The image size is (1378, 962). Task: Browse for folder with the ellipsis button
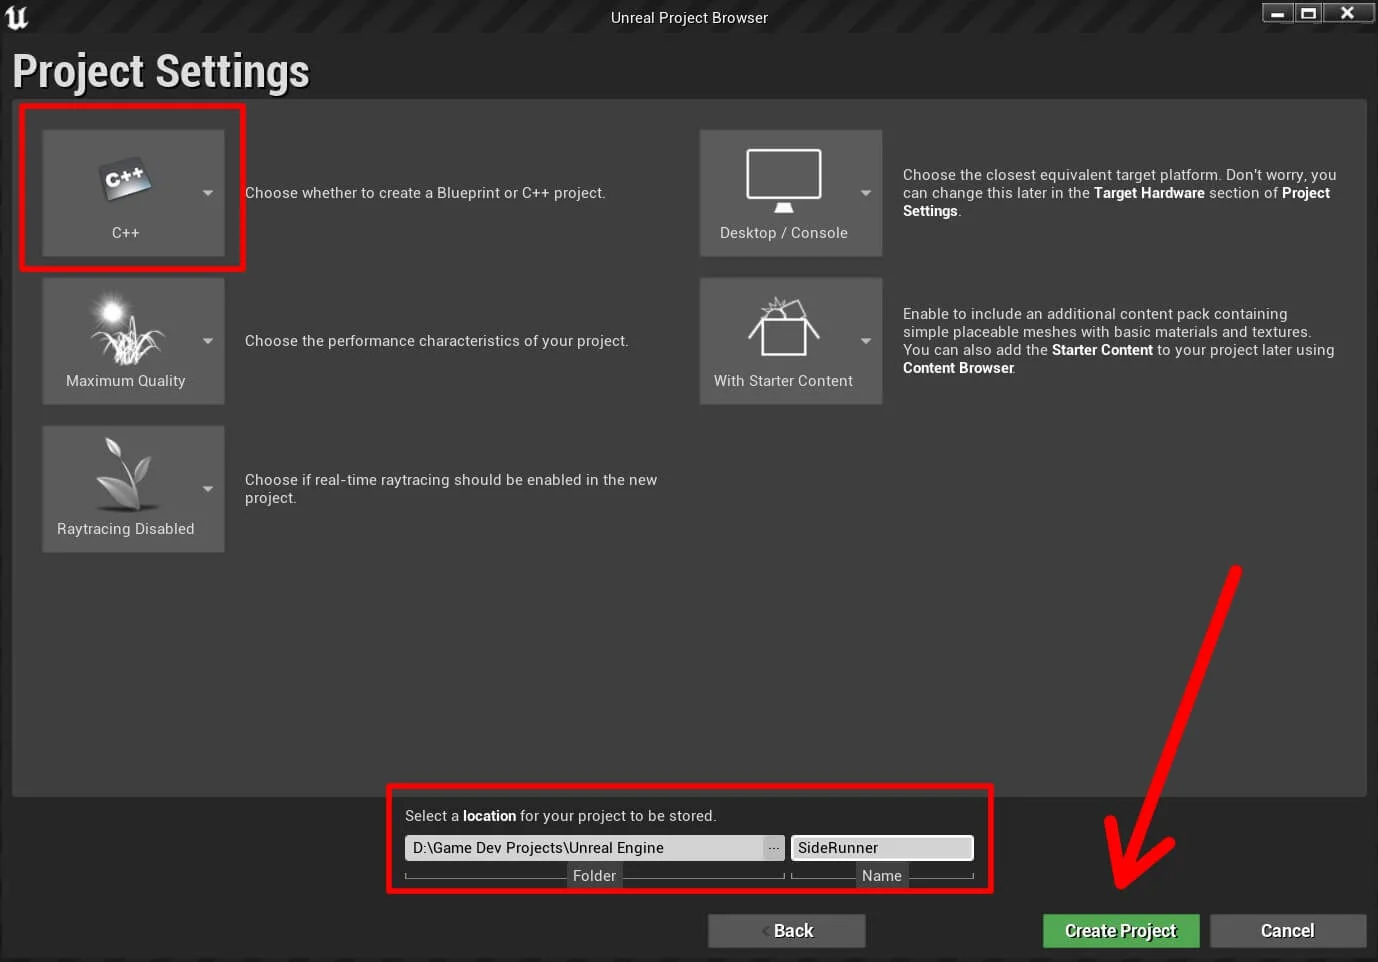click(x=774, y=848)
